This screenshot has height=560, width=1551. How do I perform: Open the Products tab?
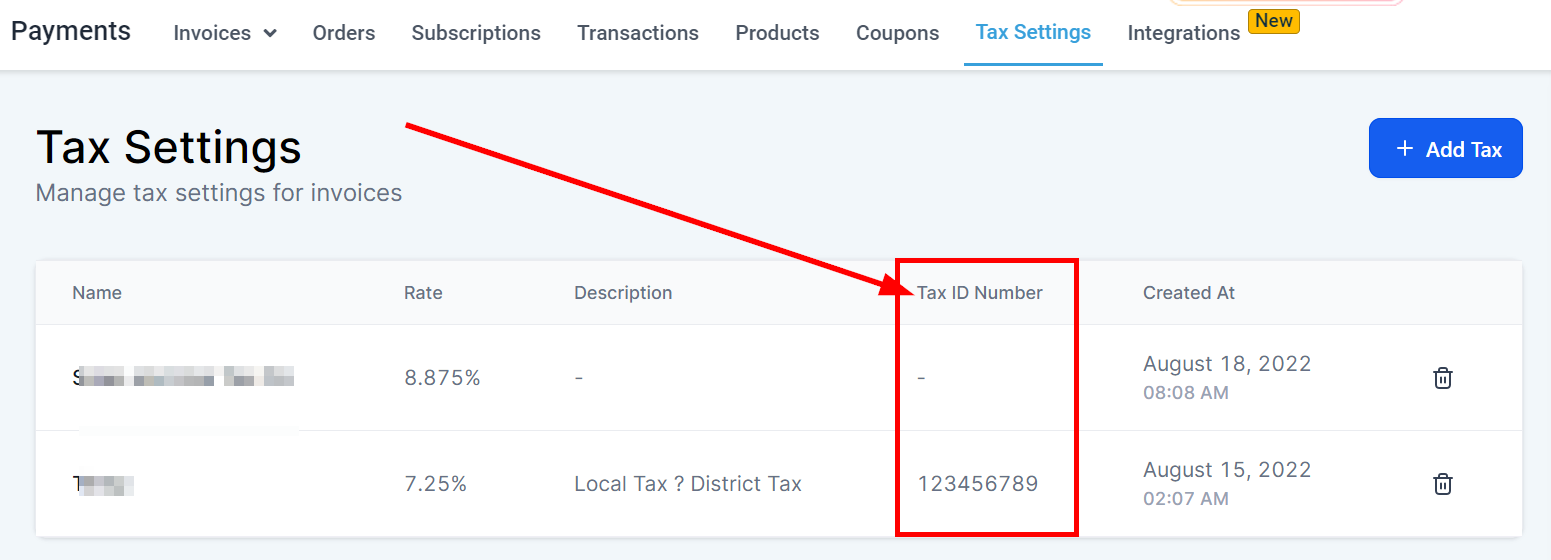click(x=777, y=33)
